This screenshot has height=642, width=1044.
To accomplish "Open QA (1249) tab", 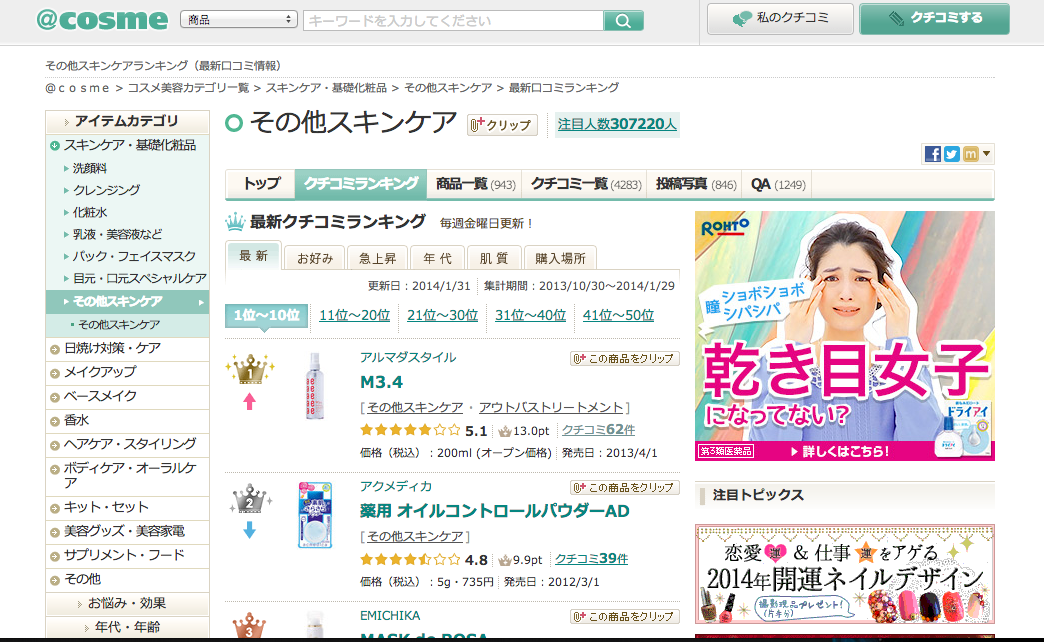I will coord(778,184).
